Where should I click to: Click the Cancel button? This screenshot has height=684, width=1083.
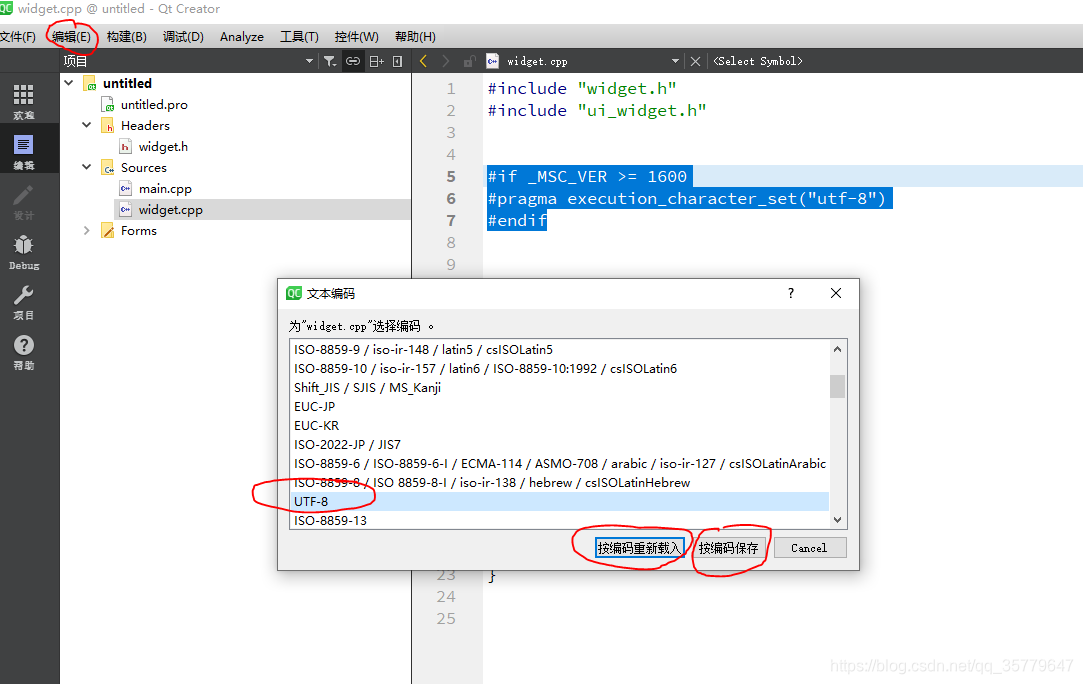tap(809, 548)
